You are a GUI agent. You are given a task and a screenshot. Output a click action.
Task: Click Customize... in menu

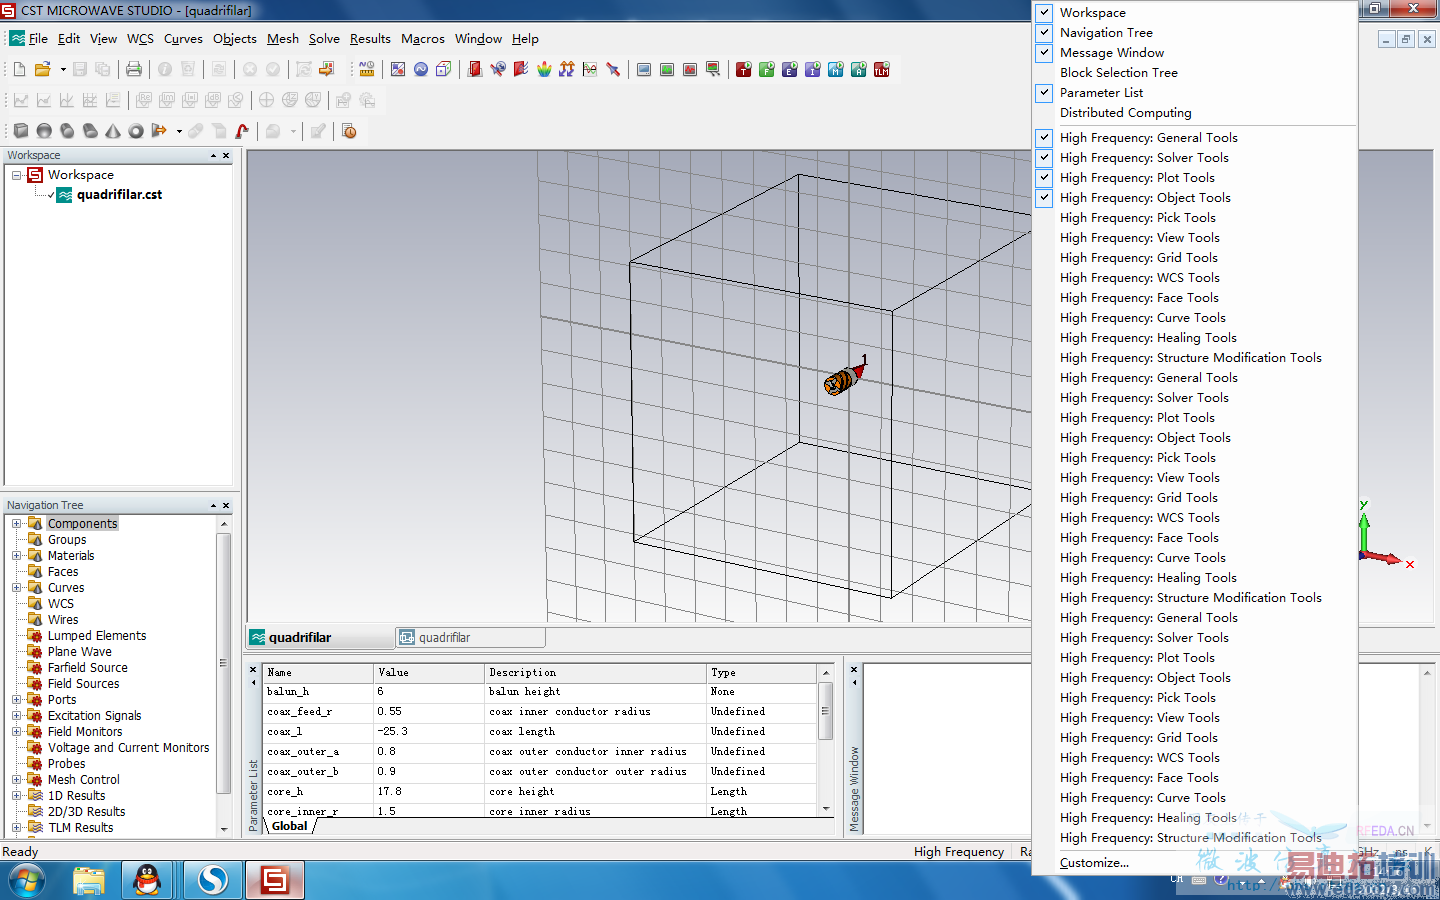[1094, 863]
